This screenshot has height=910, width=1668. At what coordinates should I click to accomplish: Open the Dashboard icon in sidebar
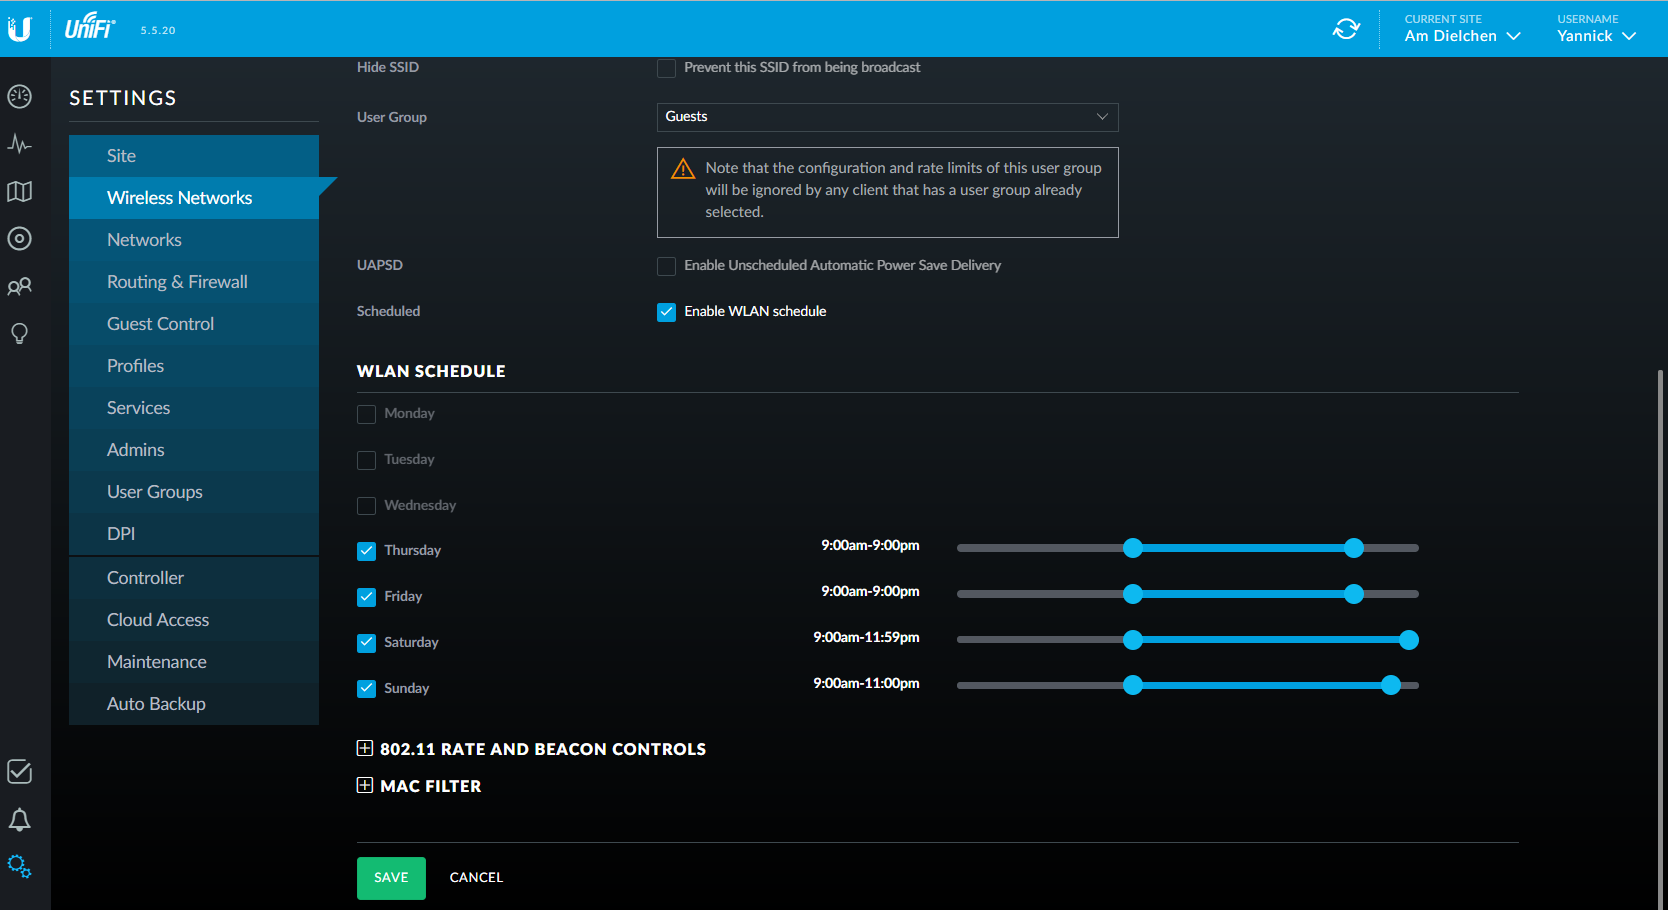click(20, 97)
